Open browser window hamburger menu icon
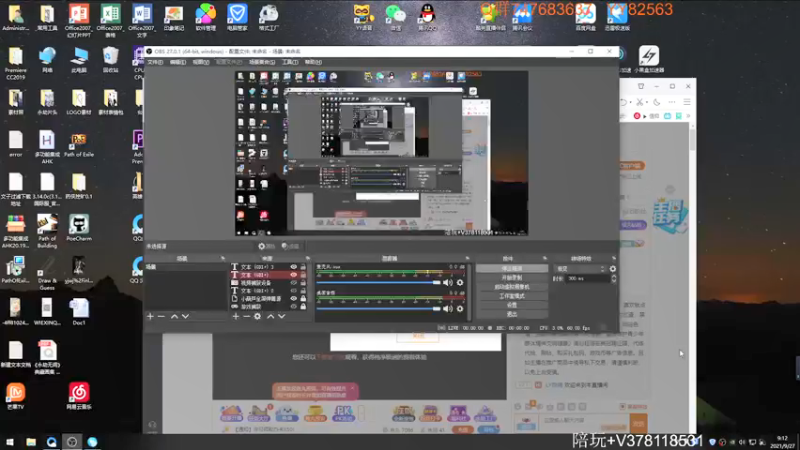 (687, 102)
